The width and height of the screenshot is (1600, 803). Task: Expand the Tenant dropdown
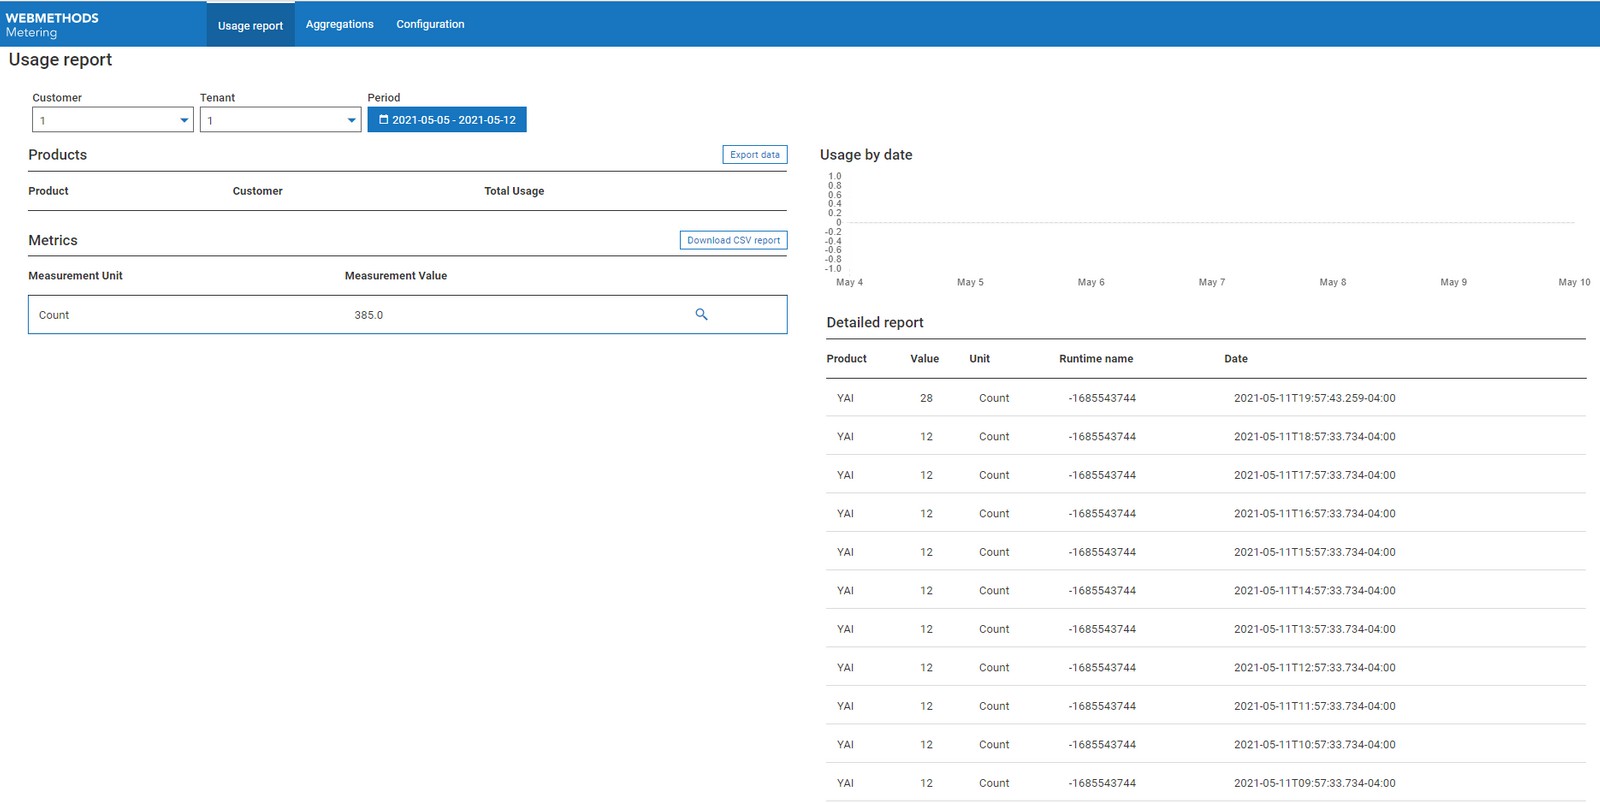pyautogui.click(x=280, y=120)
